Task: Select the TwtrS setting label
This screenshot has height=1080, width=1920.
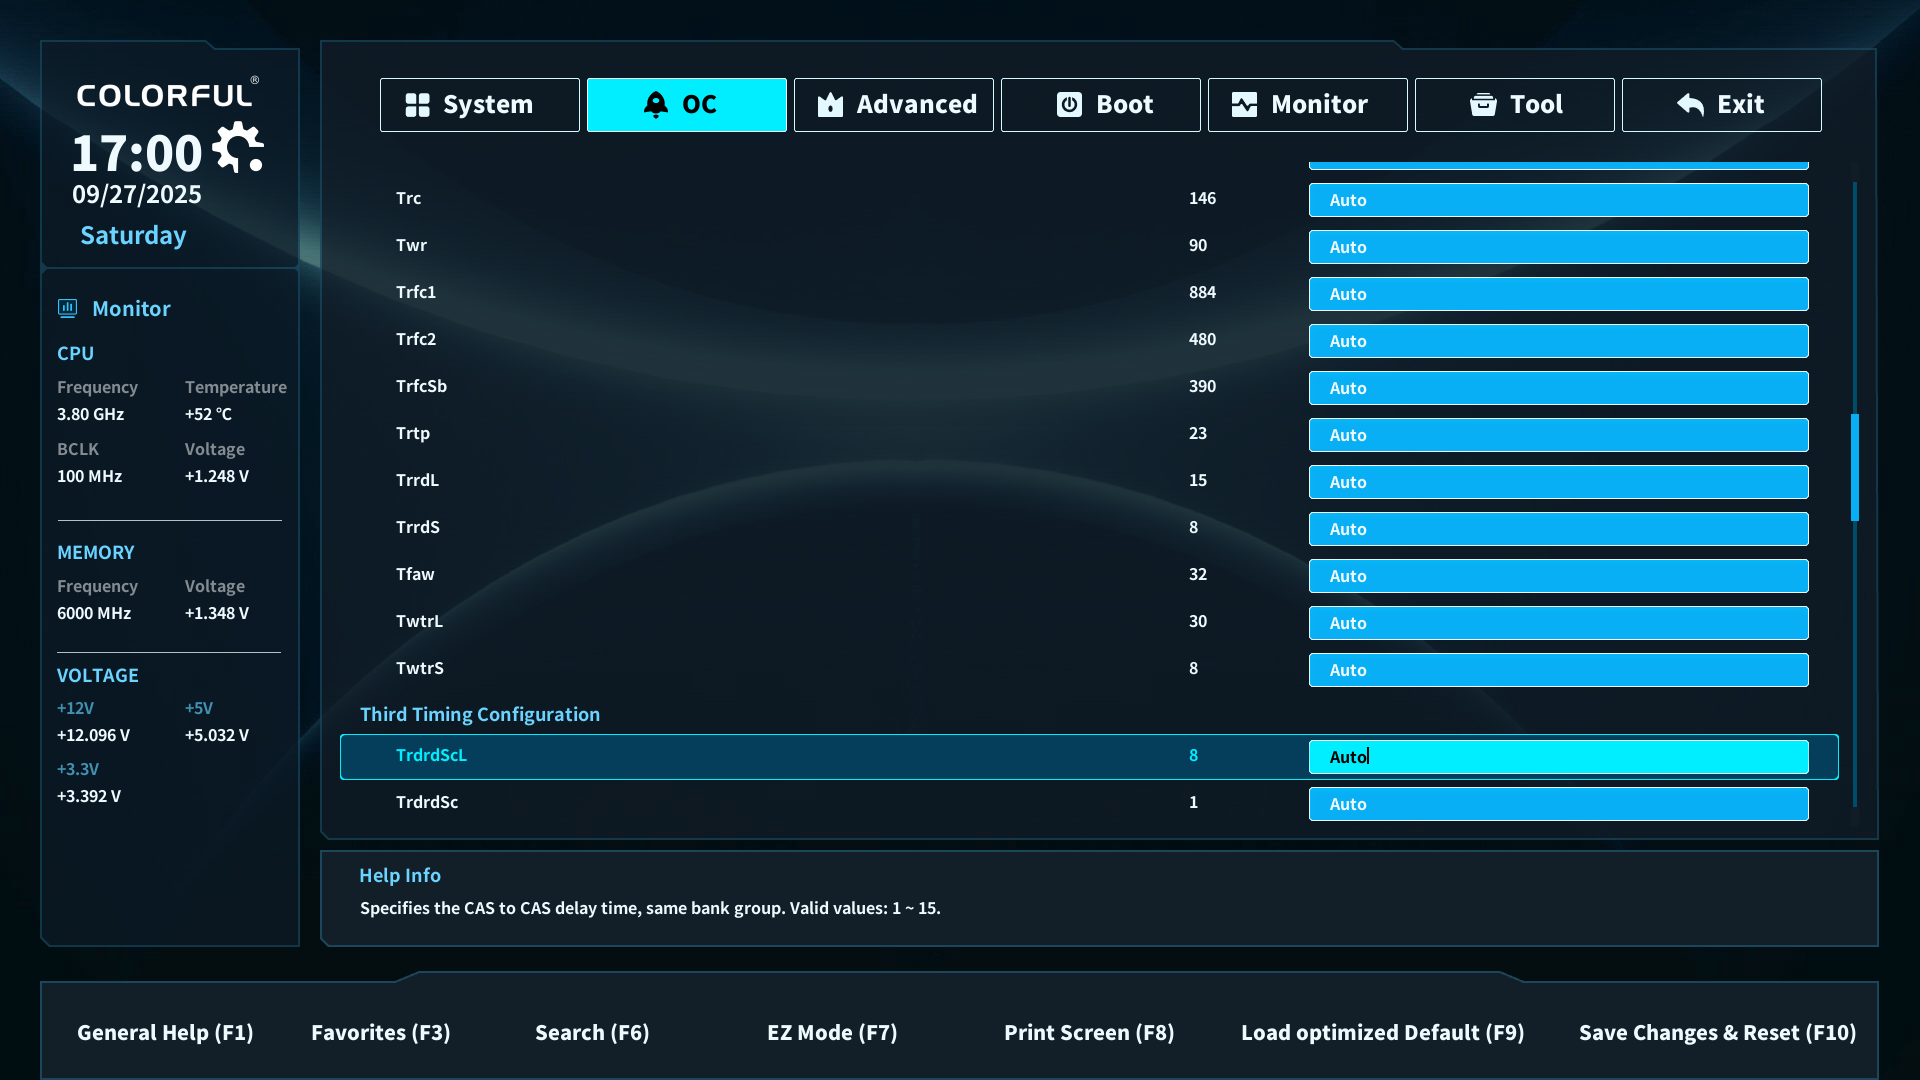Action: tap(420, 668)
